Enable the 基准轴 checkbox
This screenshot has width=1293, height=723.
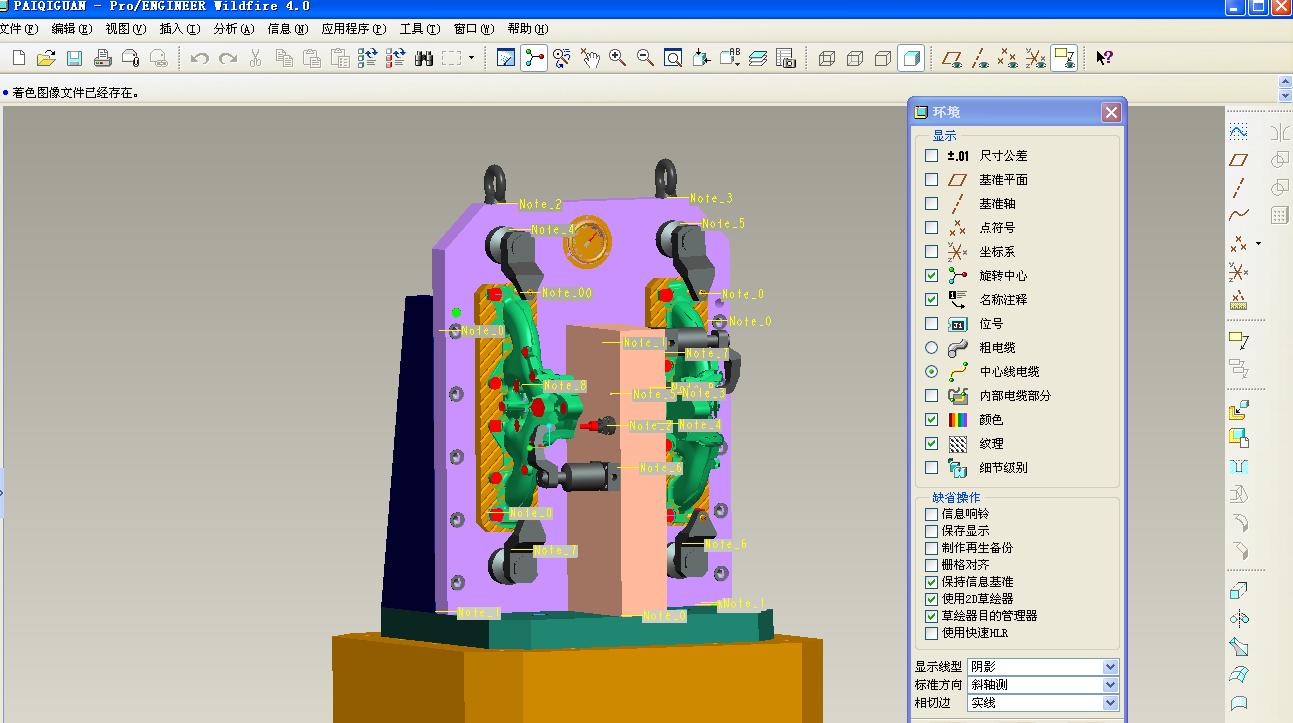(x=932, y=204)
